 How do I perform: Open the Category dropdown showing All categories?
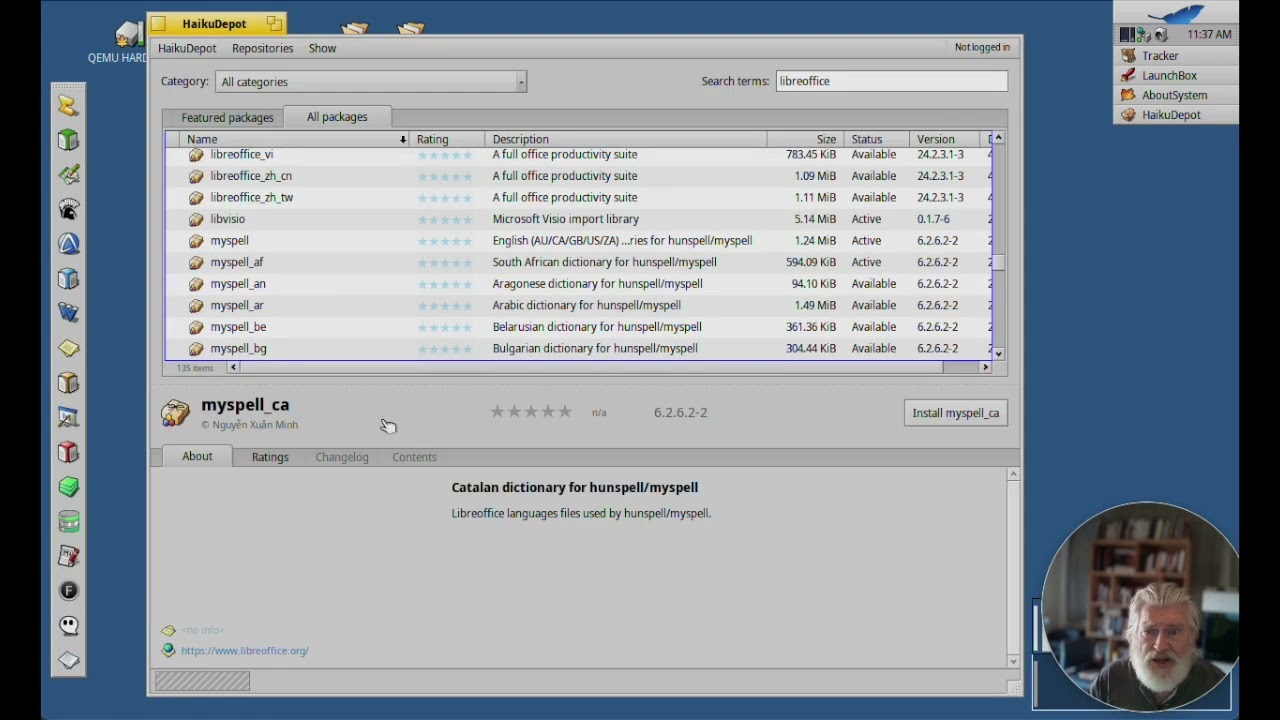pos(371,82)
